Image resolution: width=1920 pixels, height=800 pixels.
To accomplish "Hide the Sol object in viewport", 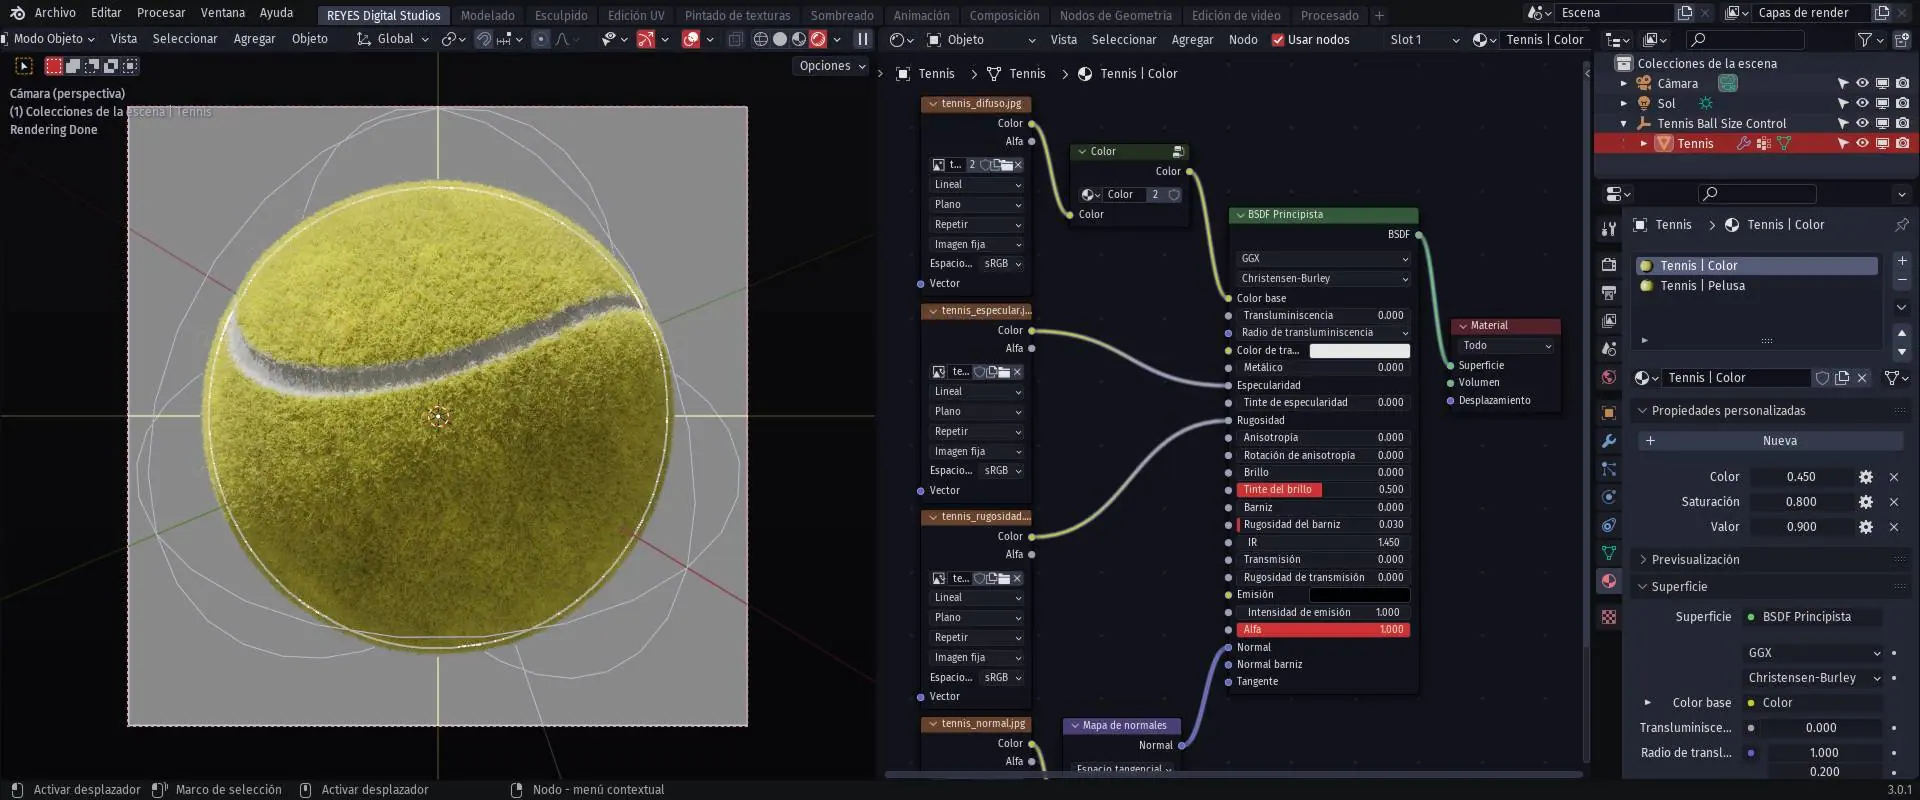I will pyautogui.click(x=1862, y=104).
